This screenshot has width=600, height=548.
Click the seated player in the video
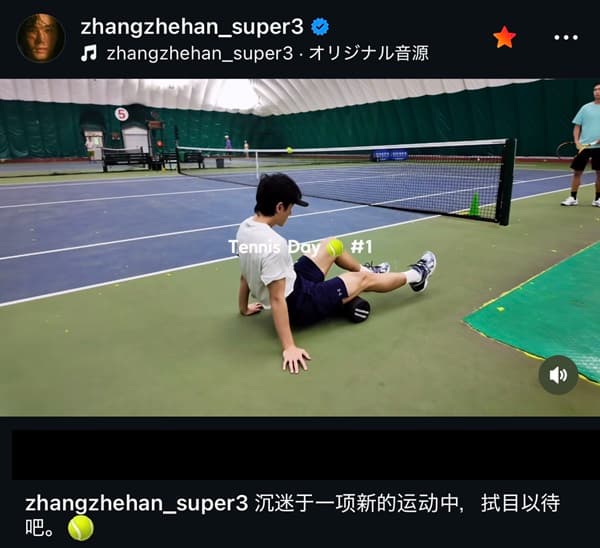(x=325, y=268)
